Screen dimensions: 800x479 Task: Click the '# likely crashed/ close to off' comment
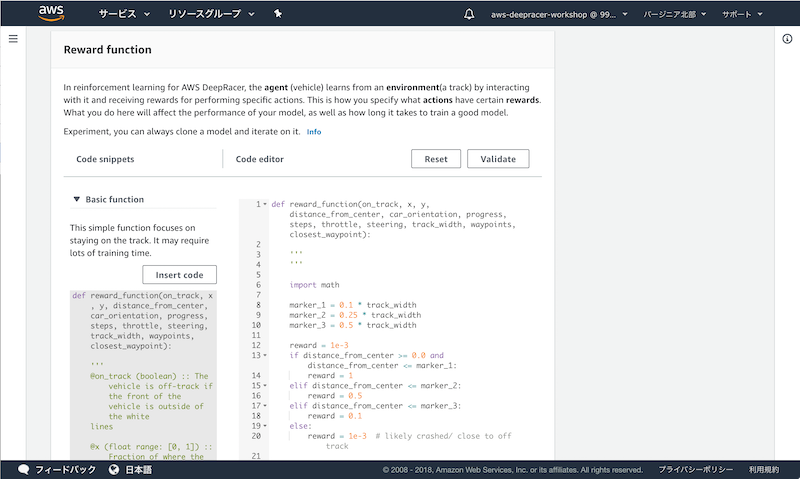click(443, 436)
